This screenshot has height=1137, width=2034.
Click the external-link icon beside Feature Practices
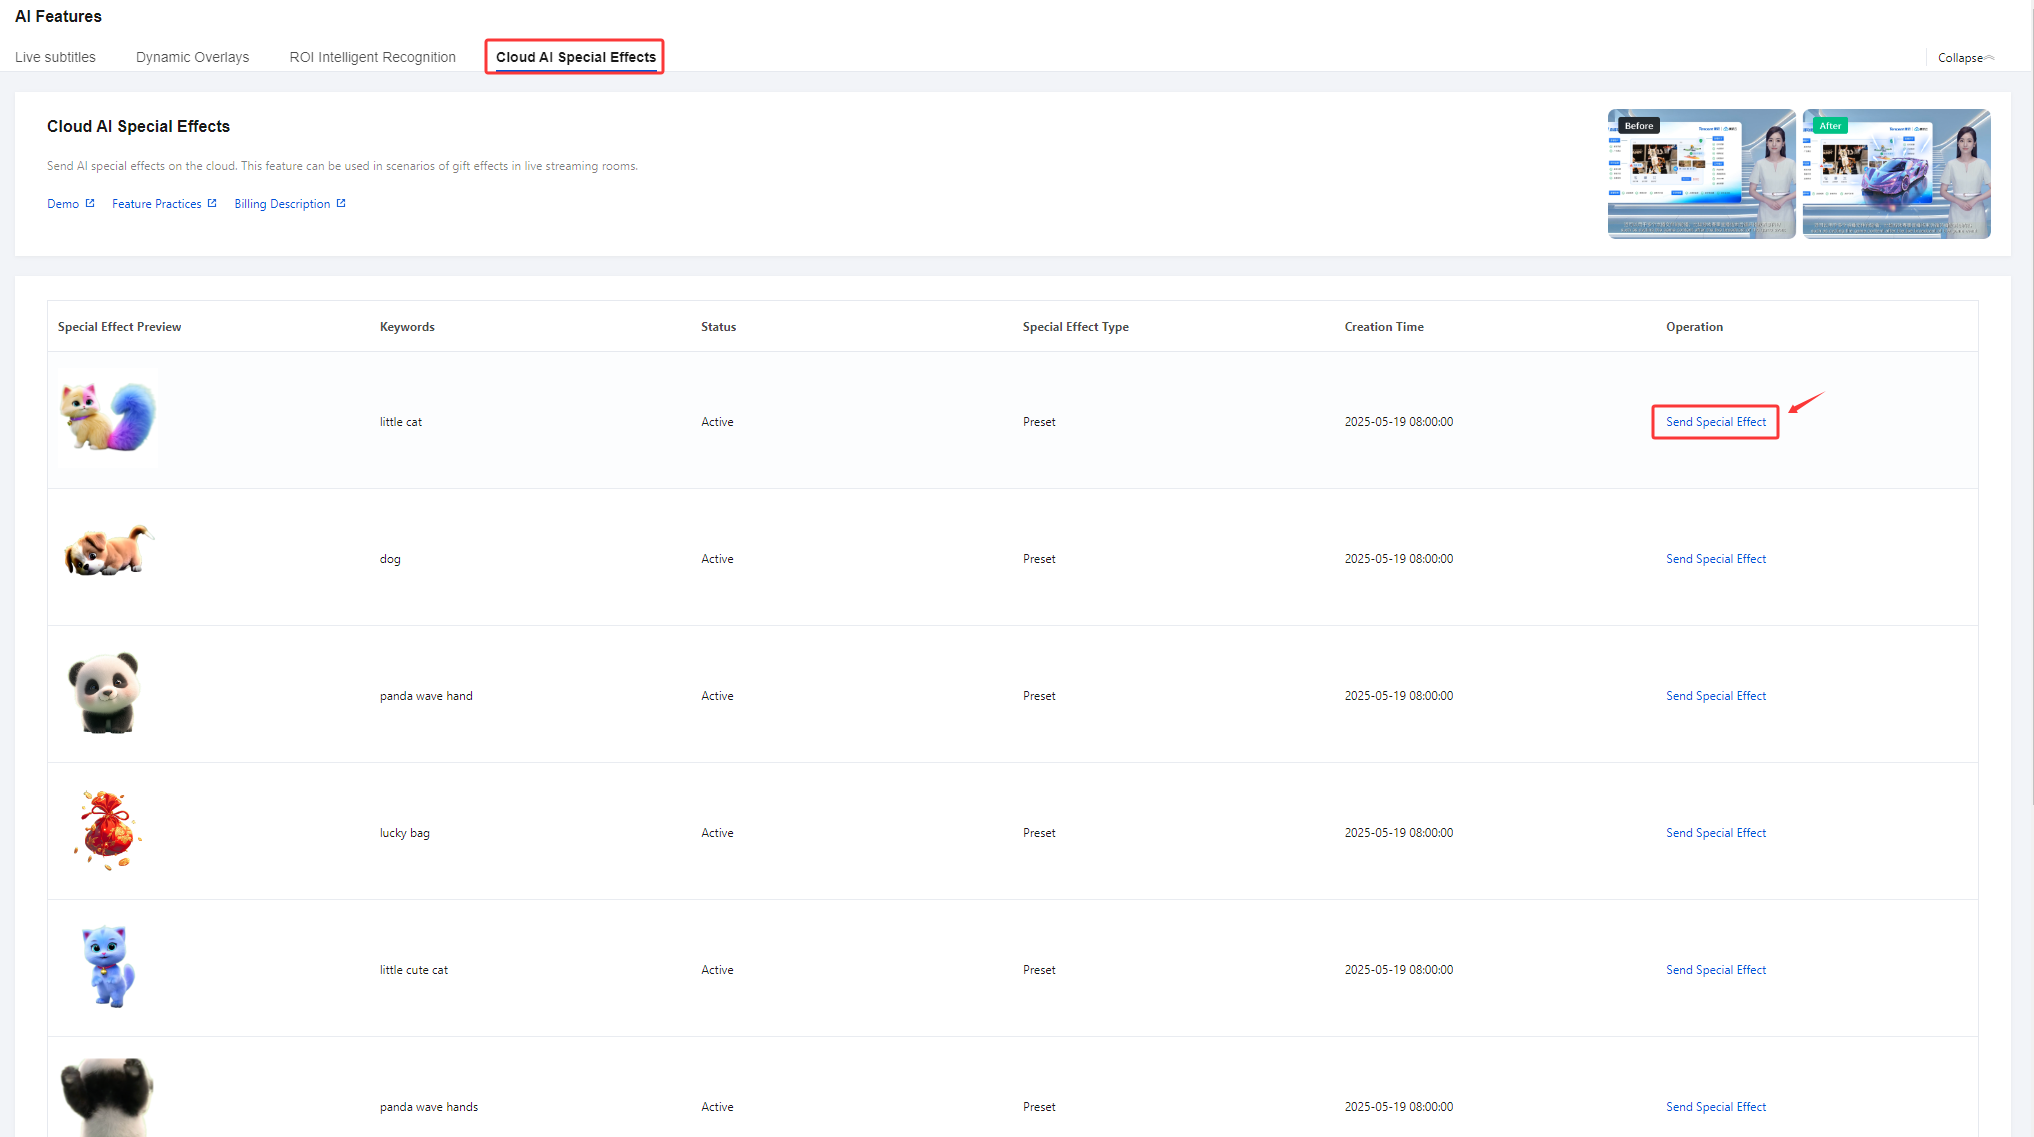pyautogui.click(x=212, y=203)
